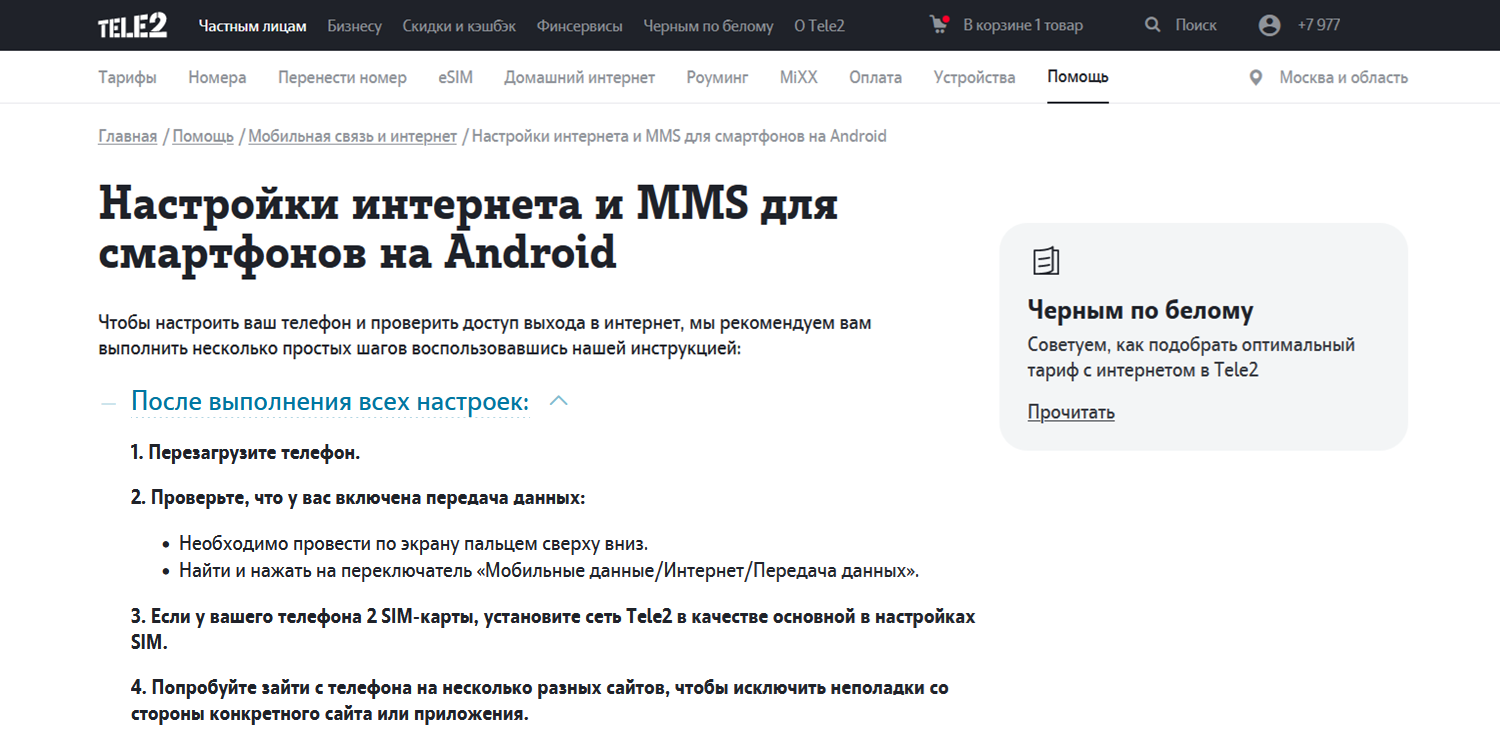Click the Tele2 logo
The height and width of the screenshot is (753, 1500).
click(132, 26)
